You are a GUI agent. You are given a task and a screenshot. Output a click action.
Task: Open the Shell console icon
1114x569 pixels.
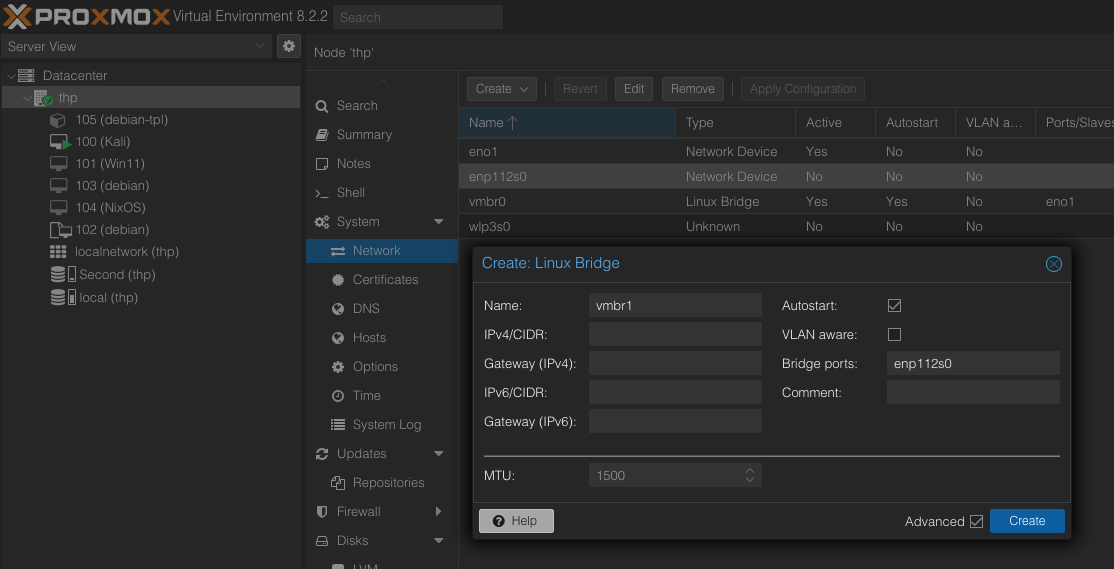pos(322,193)
